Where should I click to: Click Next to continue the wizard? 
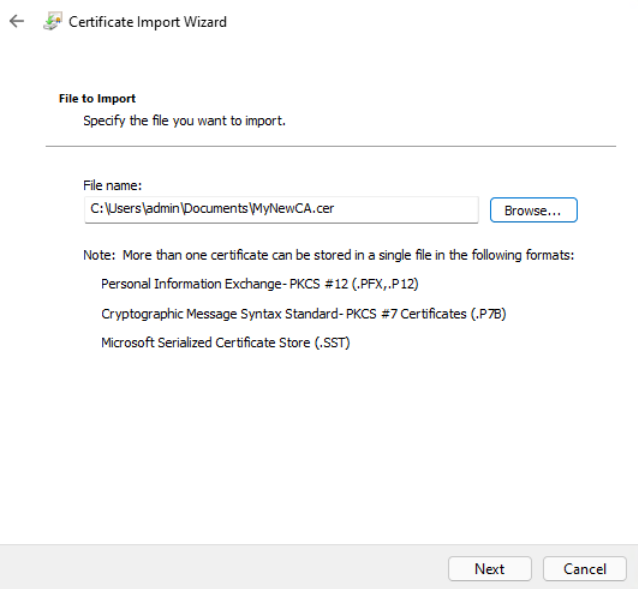pyautogui.click(x=490, y=569)
